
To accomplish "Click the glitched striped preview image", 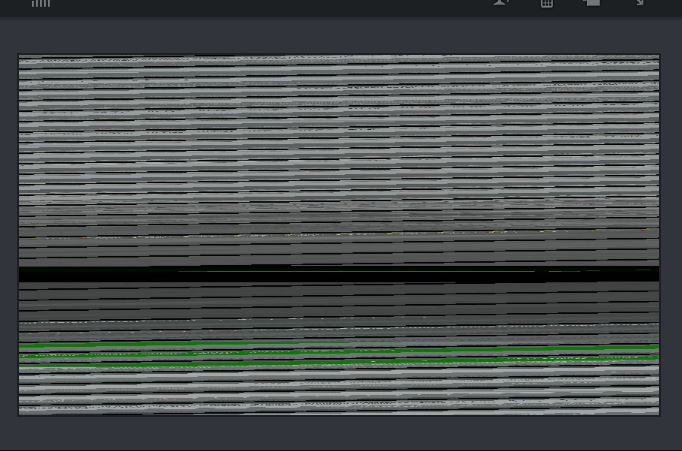I will [339, 235].
